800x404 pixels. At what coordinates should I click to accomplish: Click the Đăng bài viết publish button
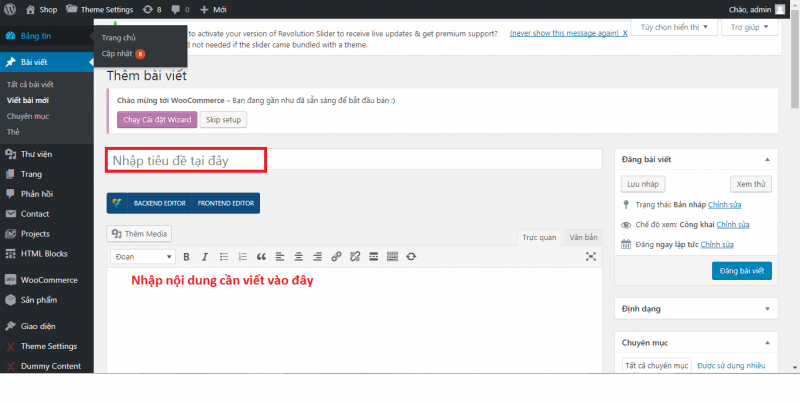tap(741, 271)
